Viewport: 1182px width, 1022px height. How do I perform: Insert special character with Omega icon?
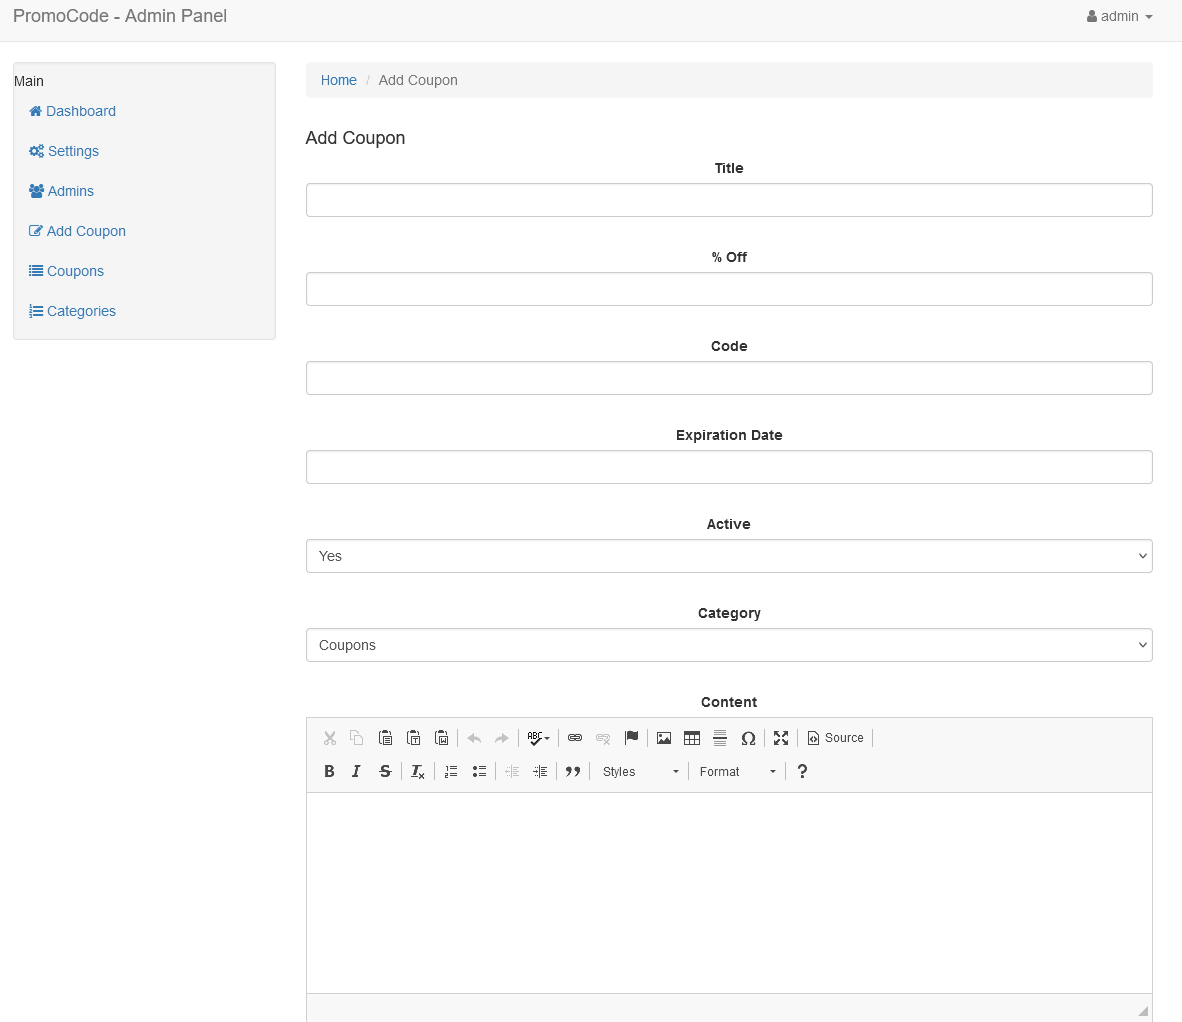point(748,738)
